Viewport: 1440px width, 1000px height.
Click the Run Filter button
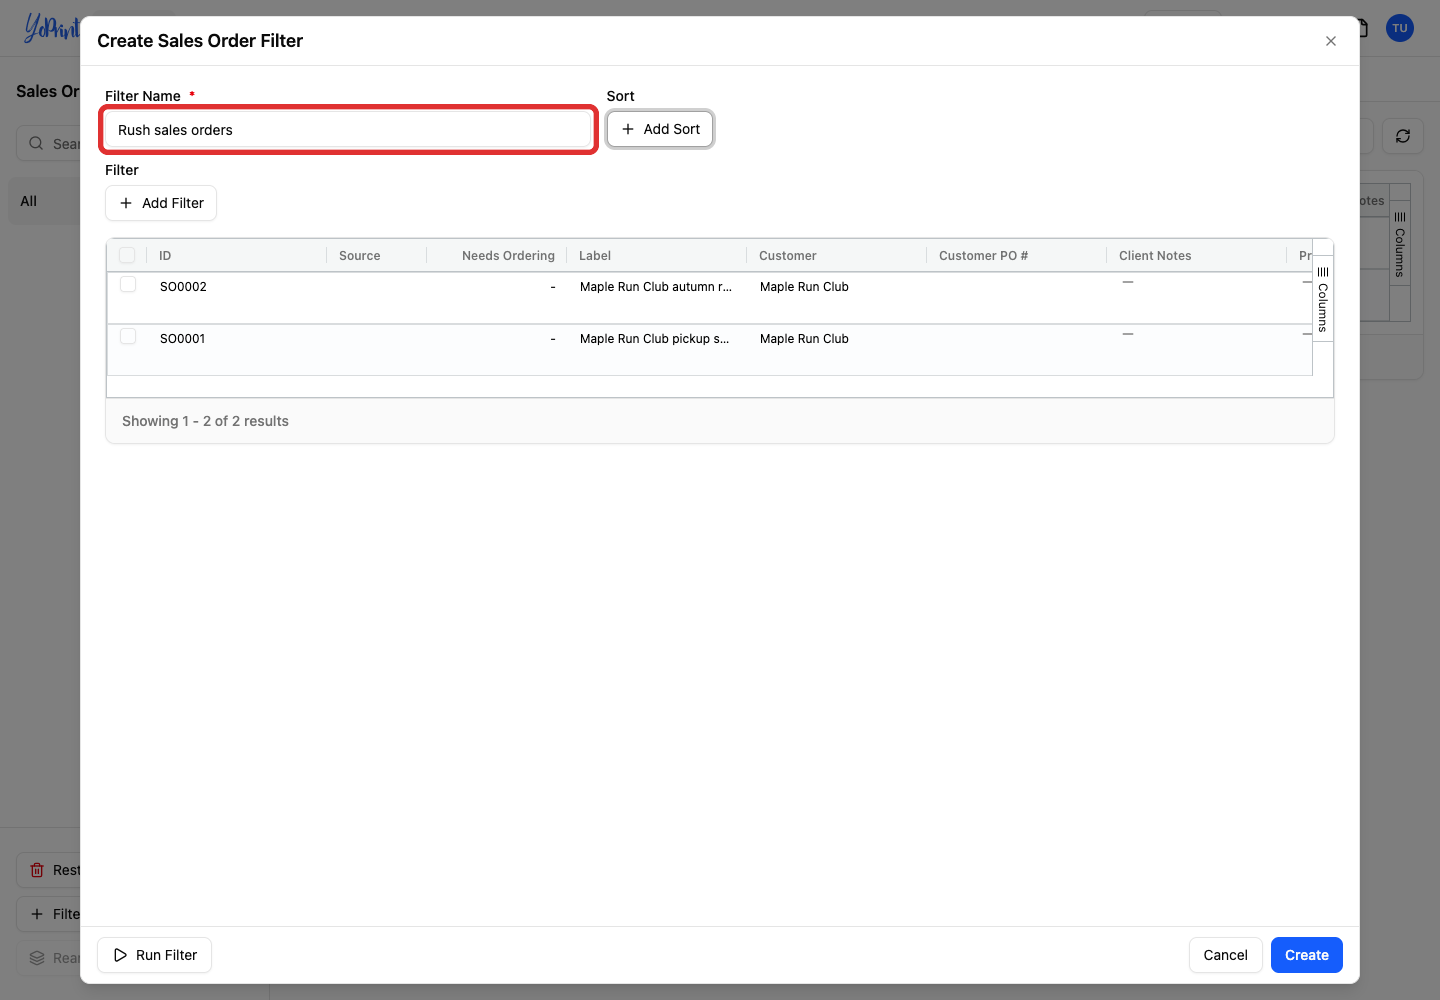point(154,955)
